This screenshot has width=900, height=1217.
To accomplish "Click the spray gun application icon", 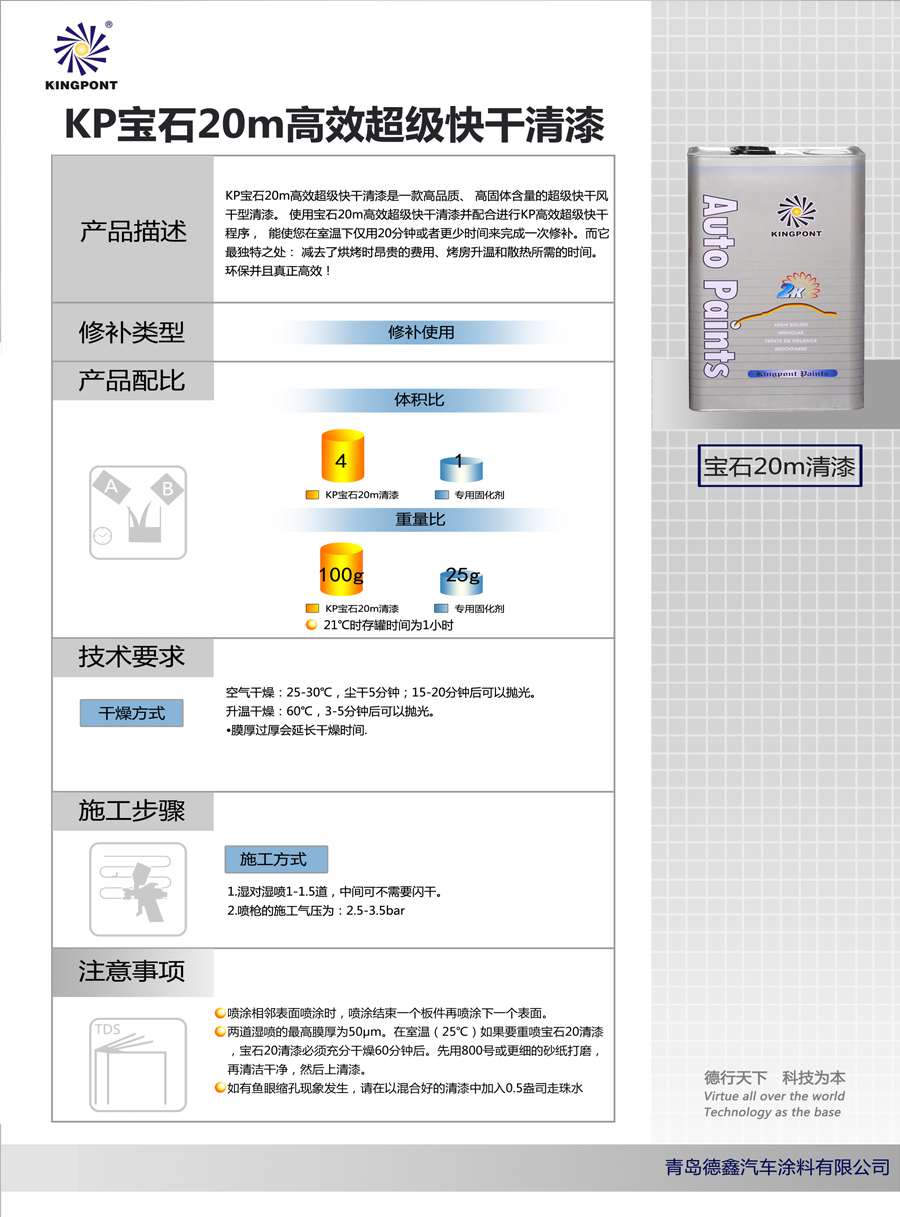I will (138, 889).
